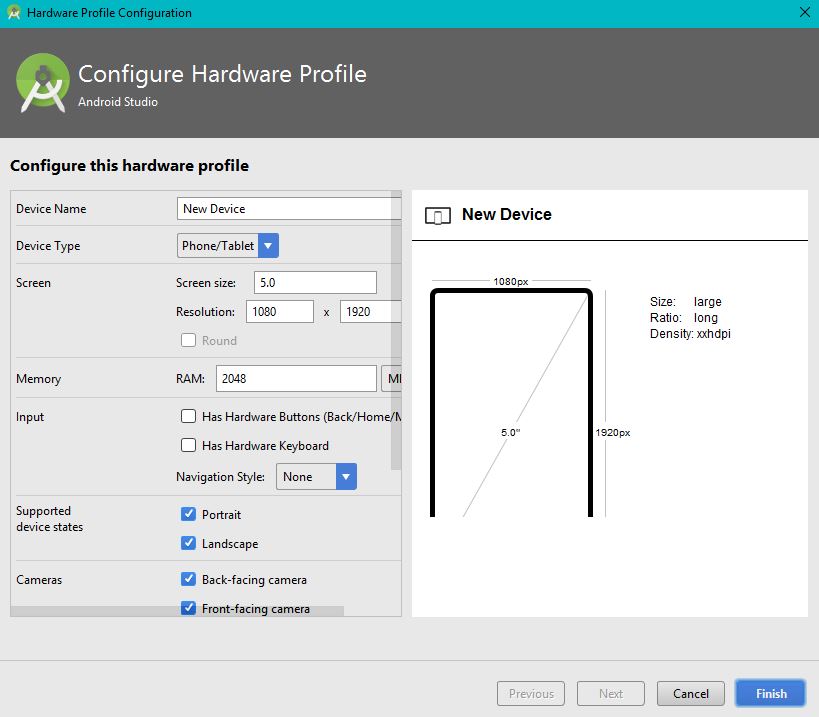Image resolution: width=819 pixels, height=717 pixels.
Task: Click the resolution height field 1920
Action: (370, 312)
